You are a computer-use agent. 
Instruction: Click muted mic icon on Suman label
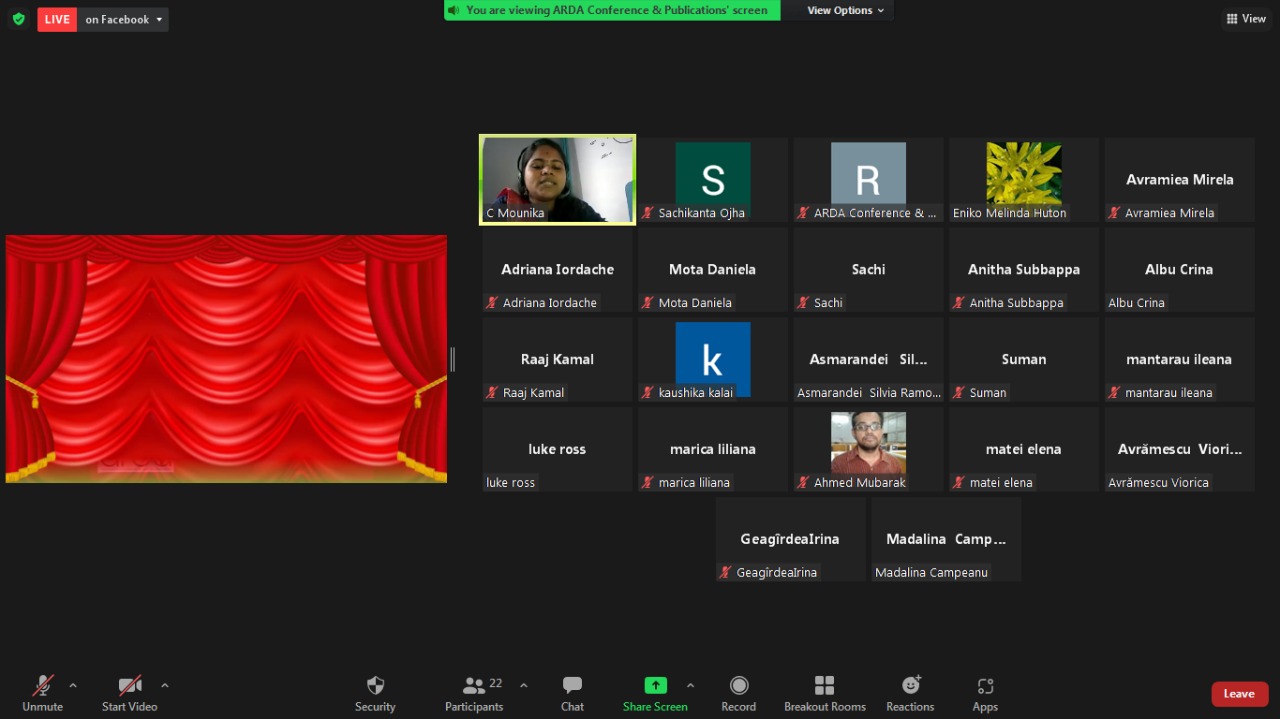[x=959, y=393]
